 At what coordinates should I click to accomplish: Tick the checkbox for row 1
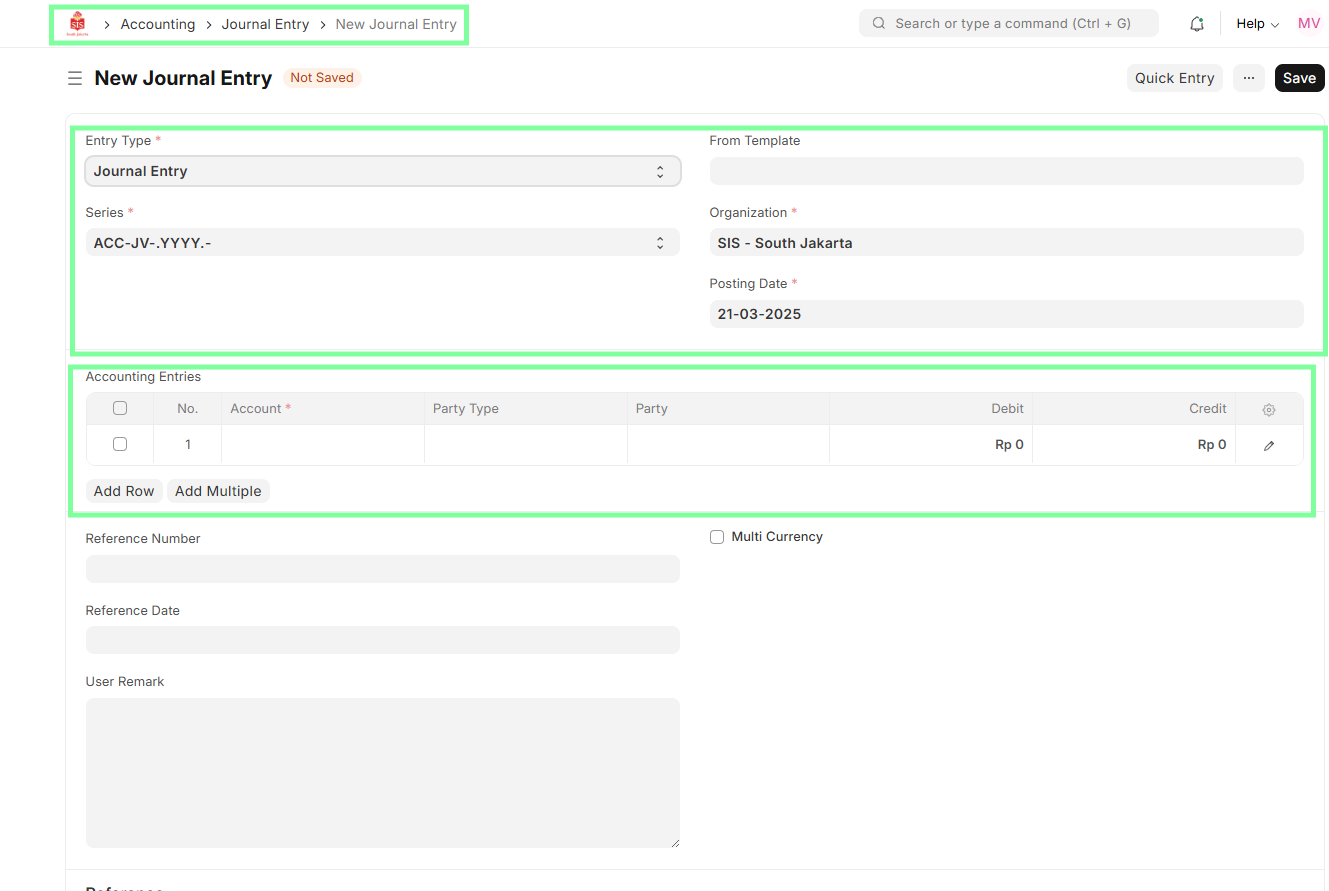click(x=120, y=444)
